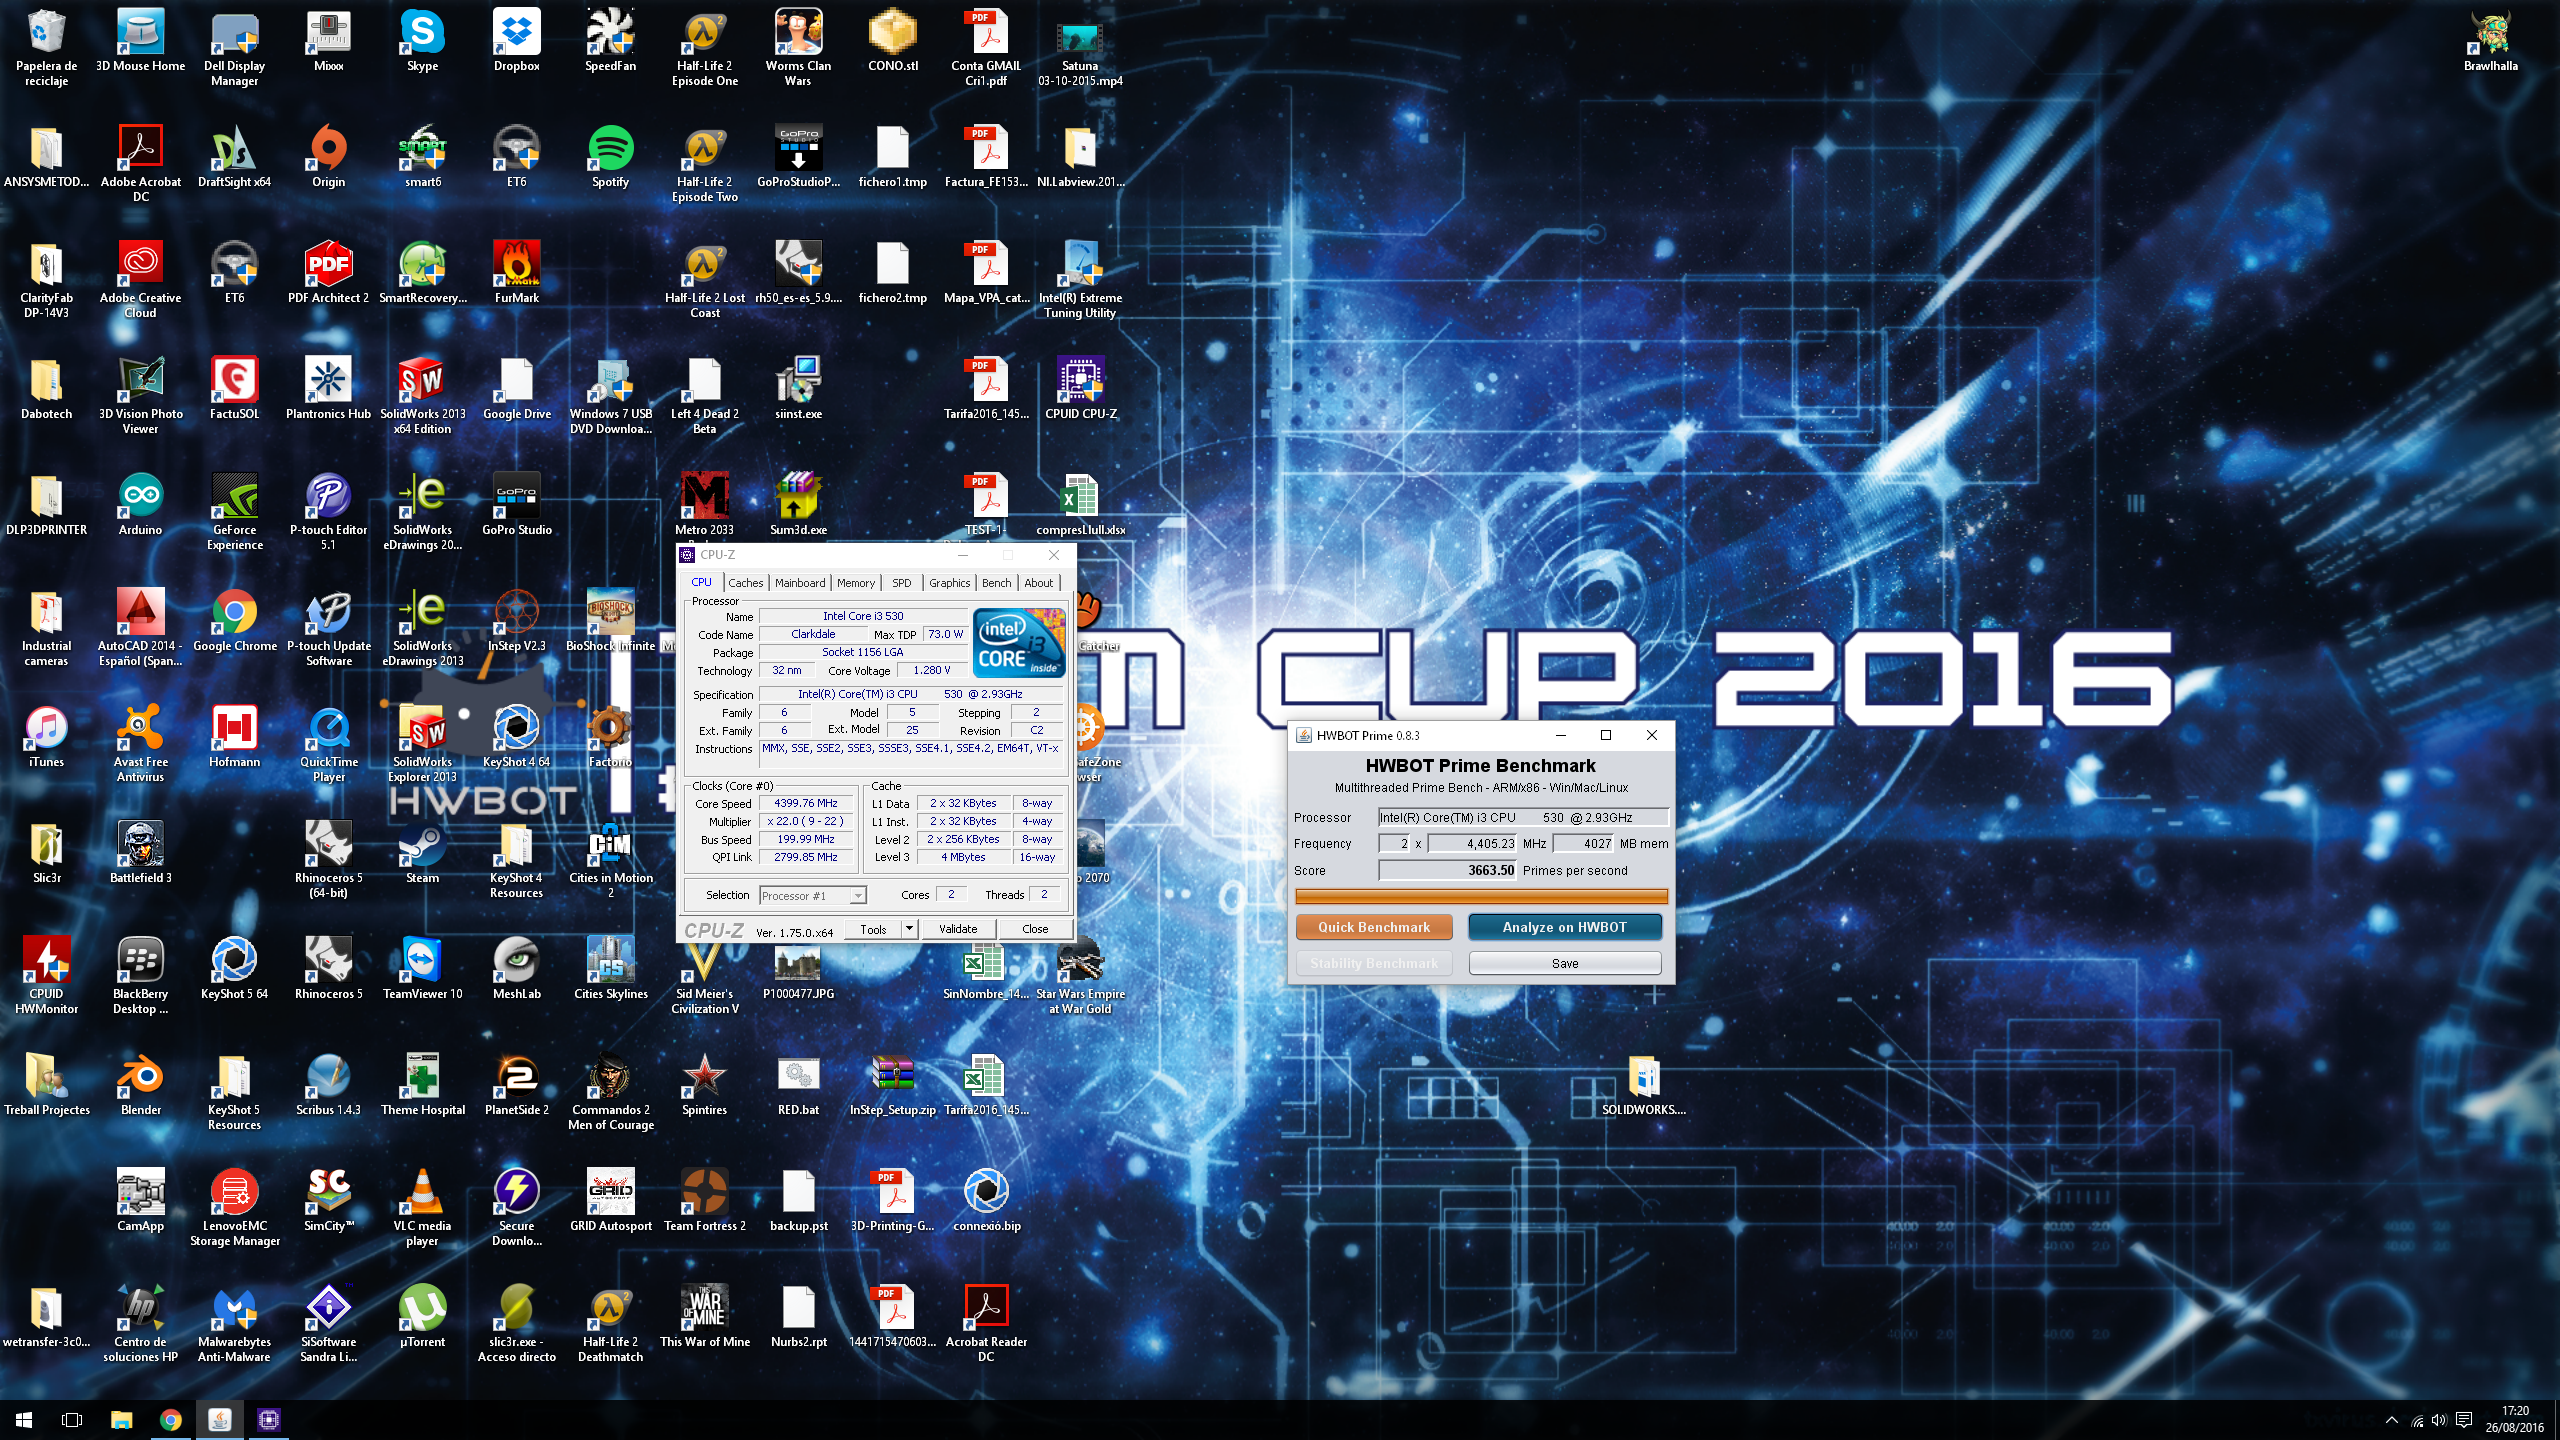Click the Score field showing 3663.50
The image size is (2560, 1440).
[x=1447, y=871]
